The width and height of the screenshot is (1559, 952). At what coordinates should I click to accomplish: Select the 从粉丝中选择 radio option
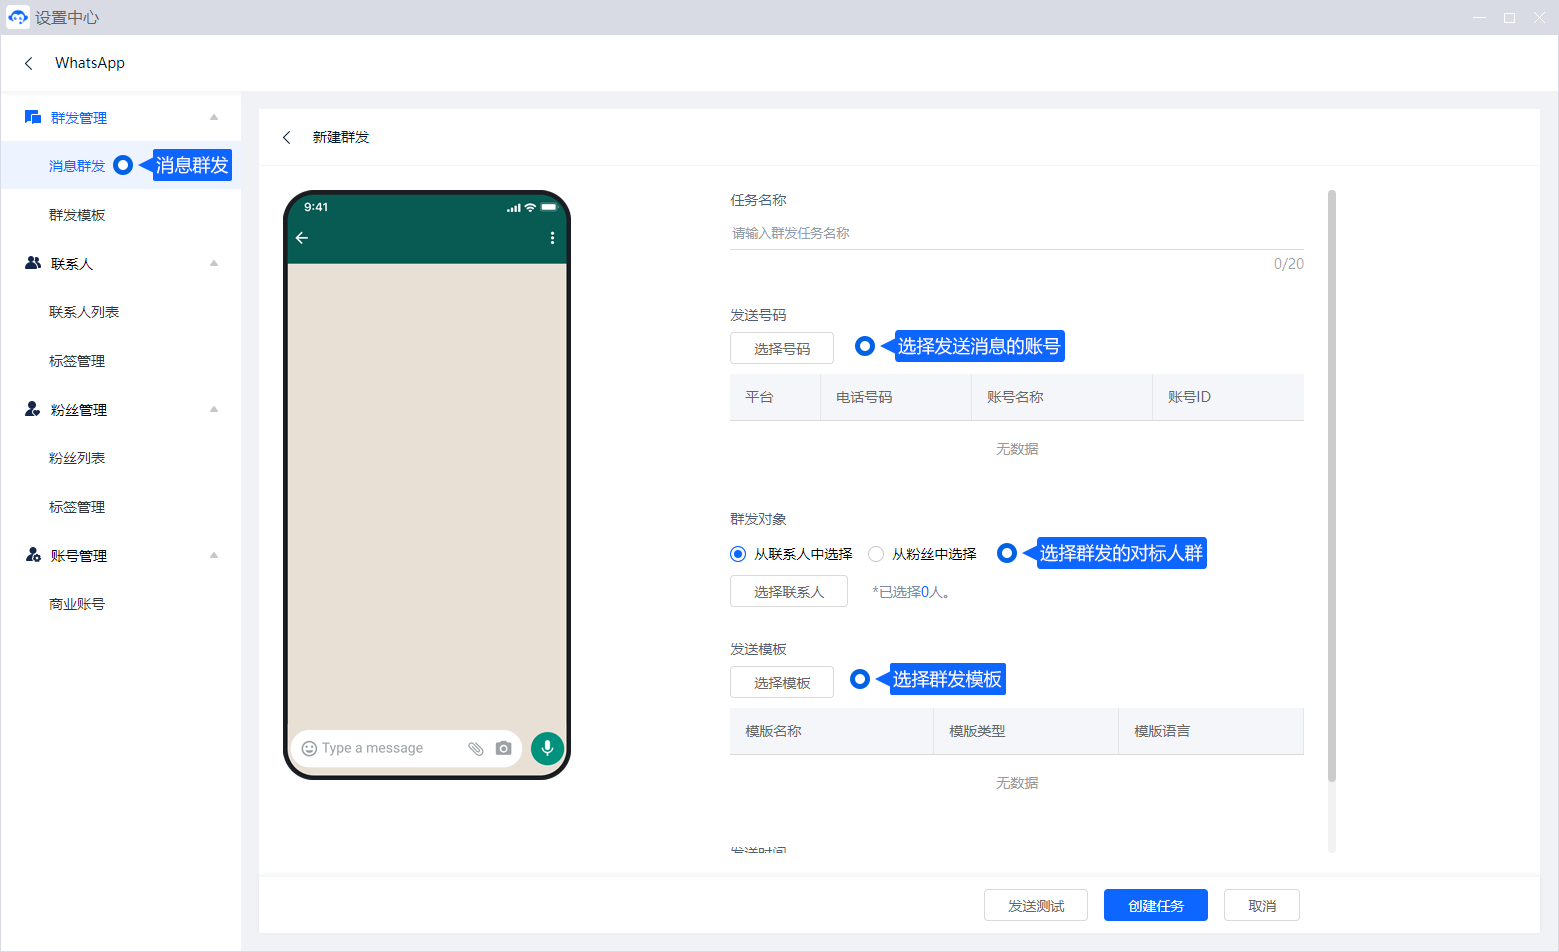tap(876, 554)
